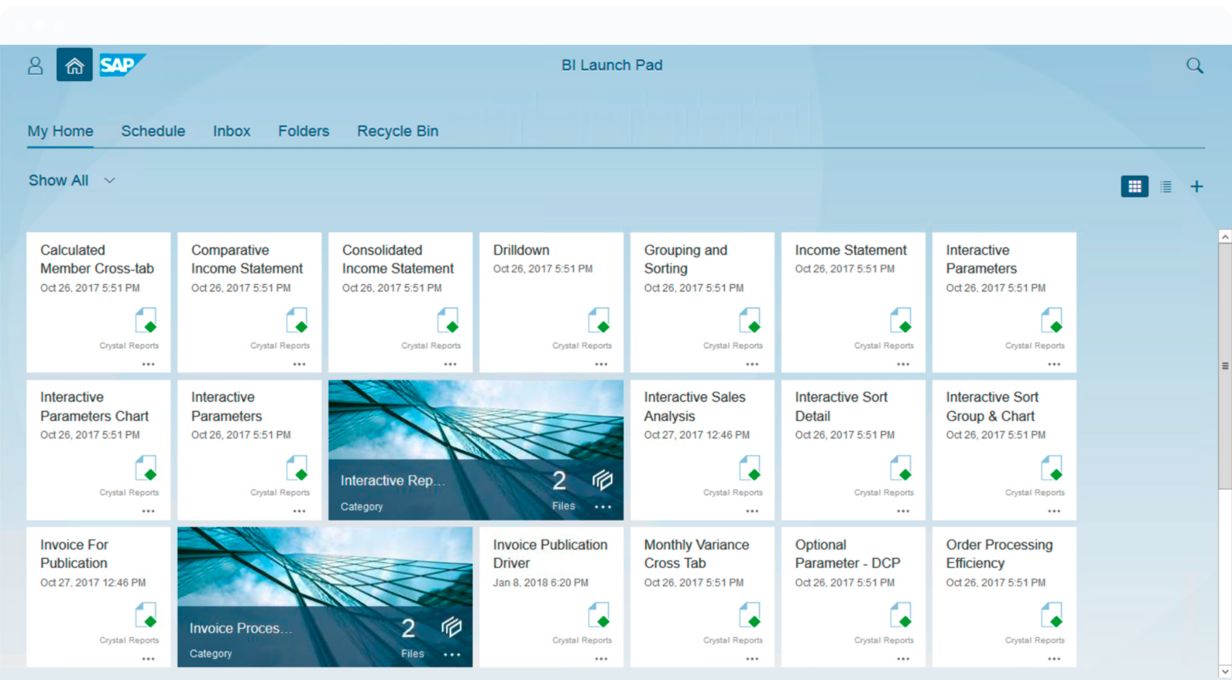Open the Recycle Bin tab
This screenshot has height=680, width=1232.
click(397, 131)
